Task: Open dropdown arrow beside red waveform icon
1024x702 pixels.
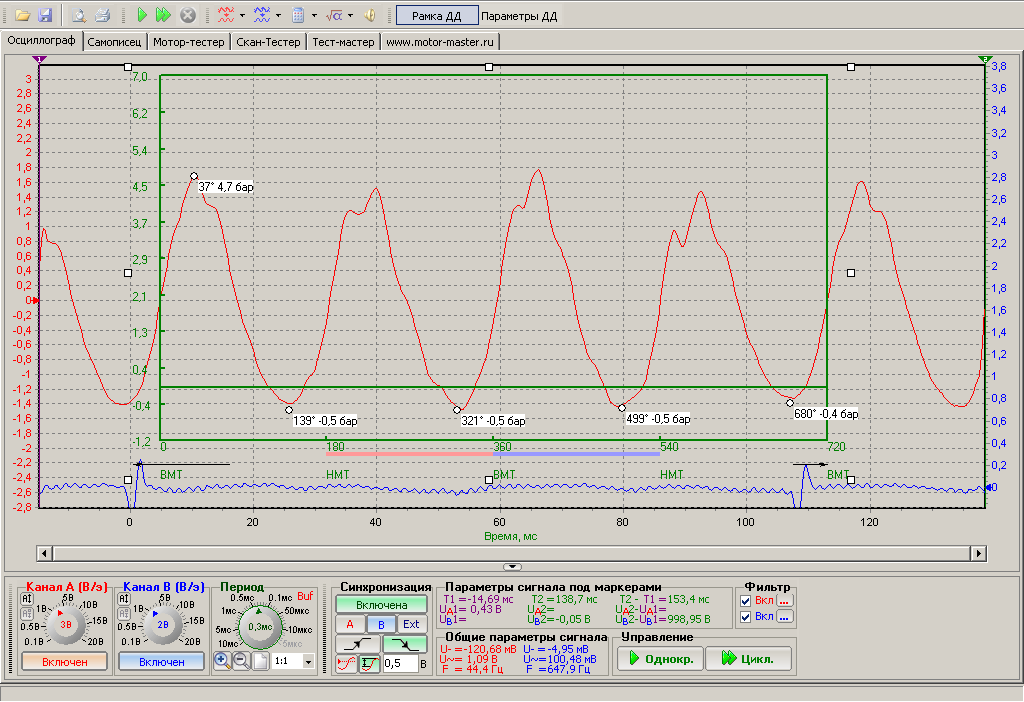Action: (x=242, y=15)
